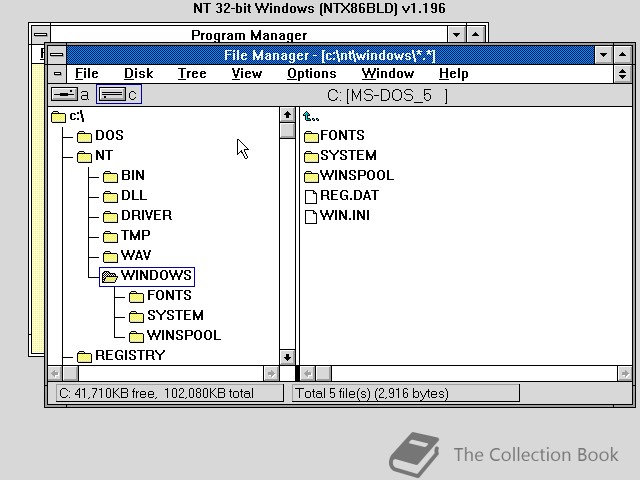Click file pane horizontal scroll thumb
640x480 pixels.
[x=324, y=373]
